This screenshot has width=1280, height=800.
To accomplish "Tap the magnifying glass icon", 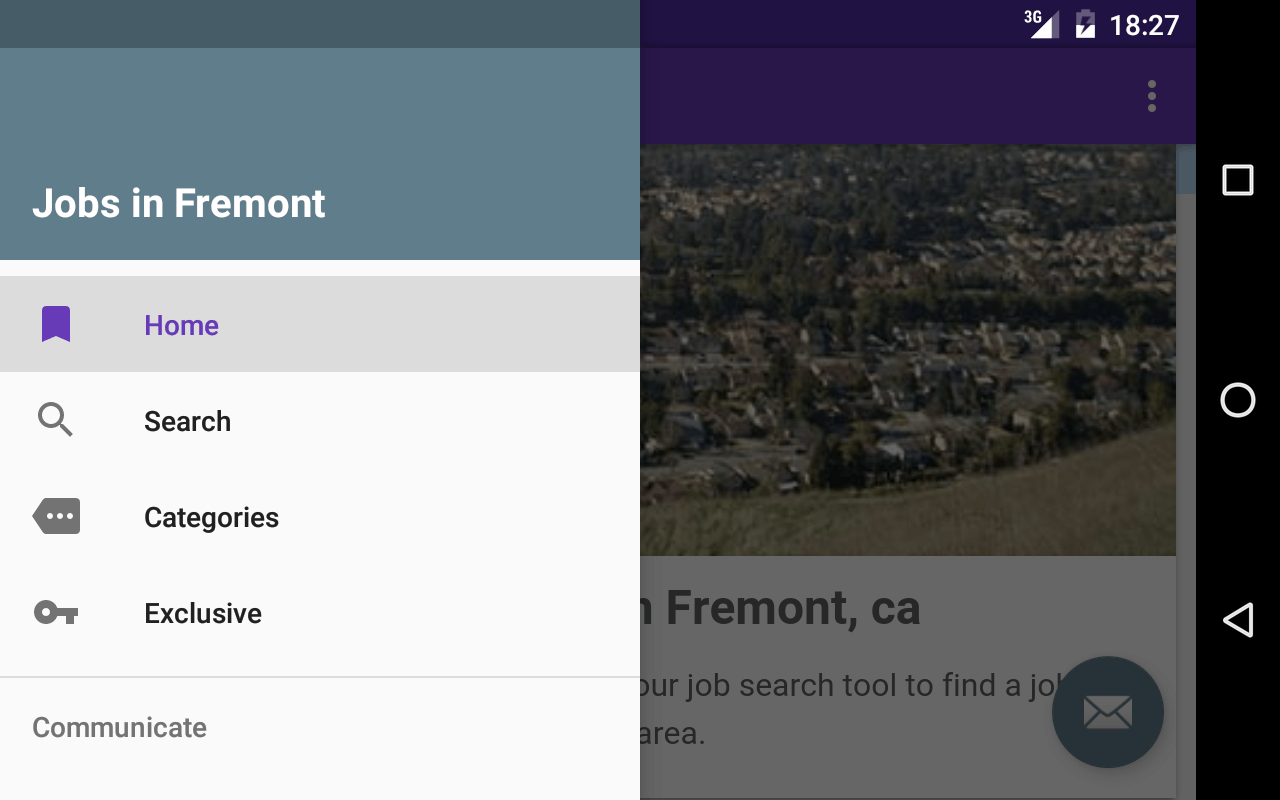I will [x=56, y=420].
